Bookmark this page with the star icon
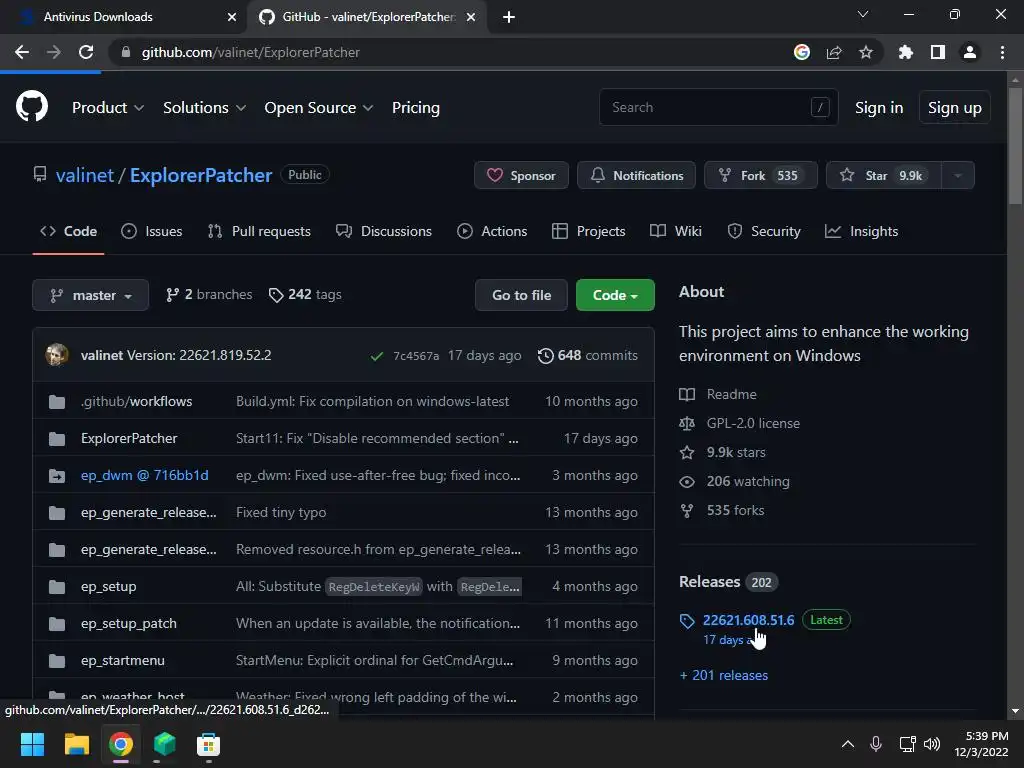This screenshot has width=1024, height=768. pos(865,52)
